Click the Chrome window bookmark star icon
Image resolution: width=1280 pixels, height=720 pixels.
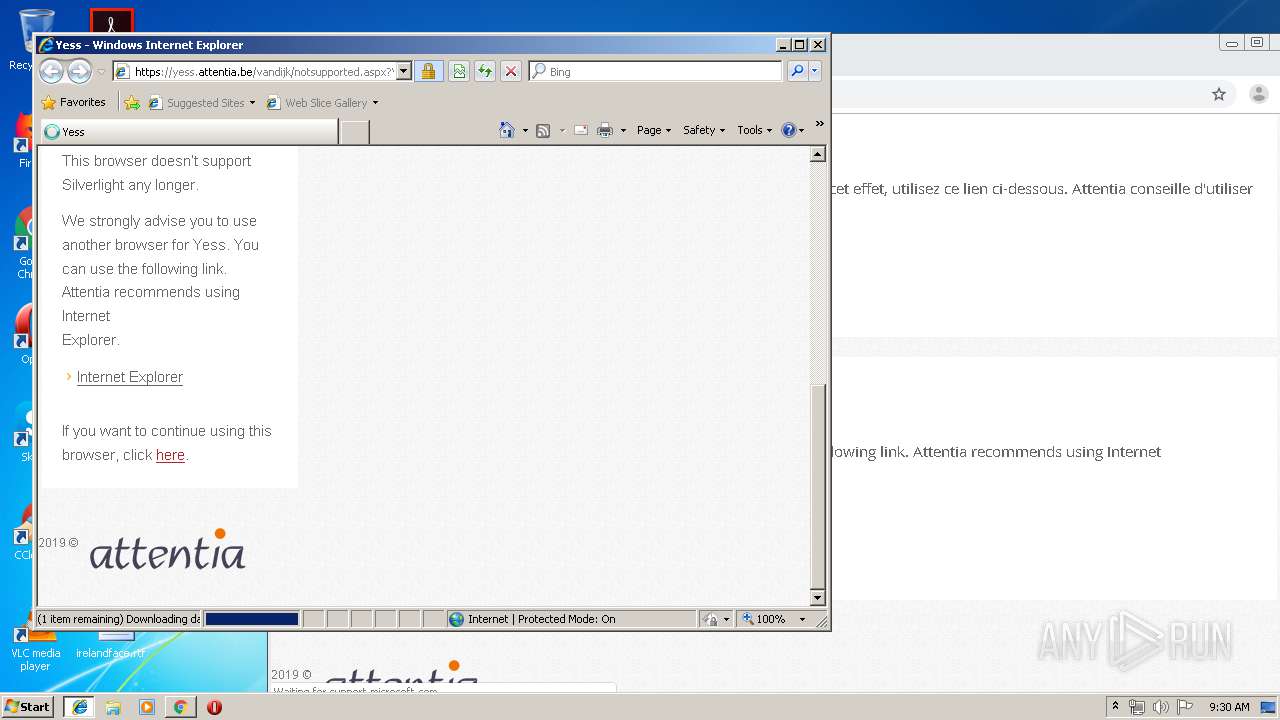point(1219,94)
